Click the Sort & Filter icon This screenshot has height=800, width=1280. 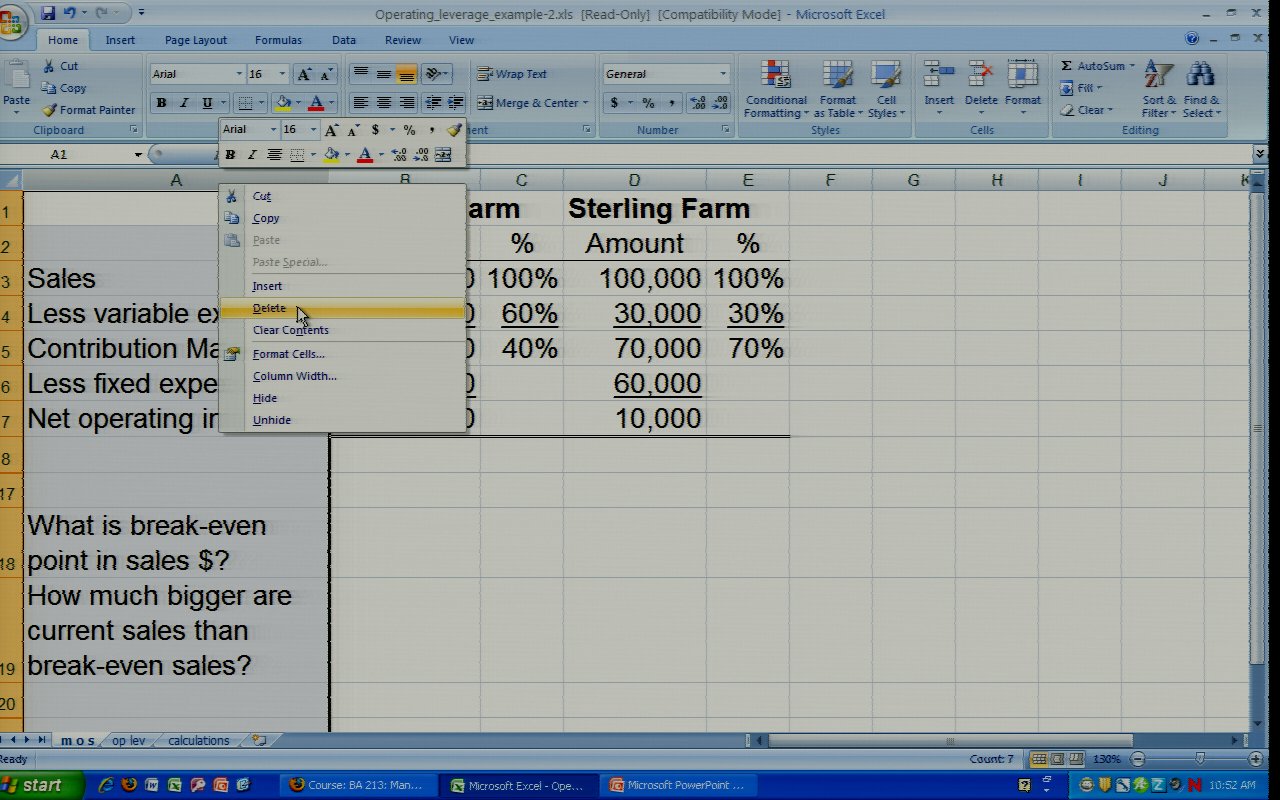click(1158, 90)
